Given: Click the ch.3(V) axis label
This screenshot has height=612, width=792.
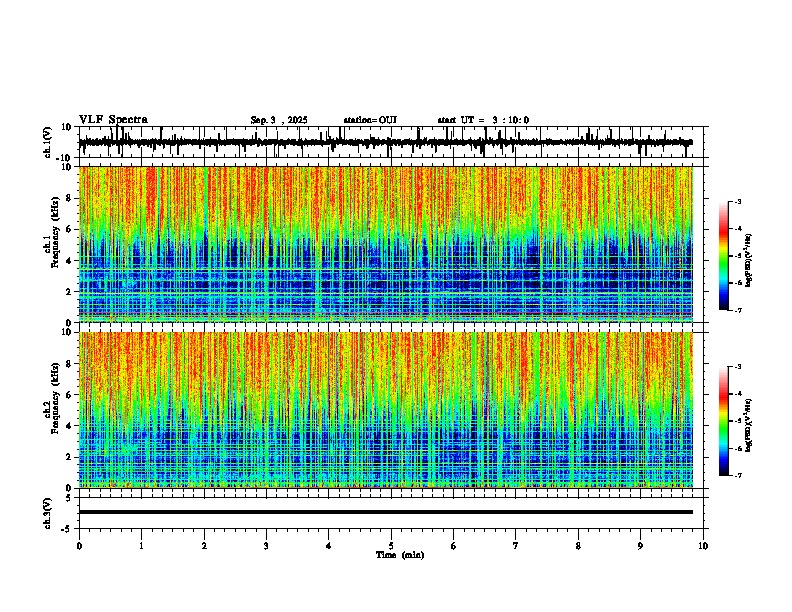Looking at the screenshot, I should coord(48,513).
